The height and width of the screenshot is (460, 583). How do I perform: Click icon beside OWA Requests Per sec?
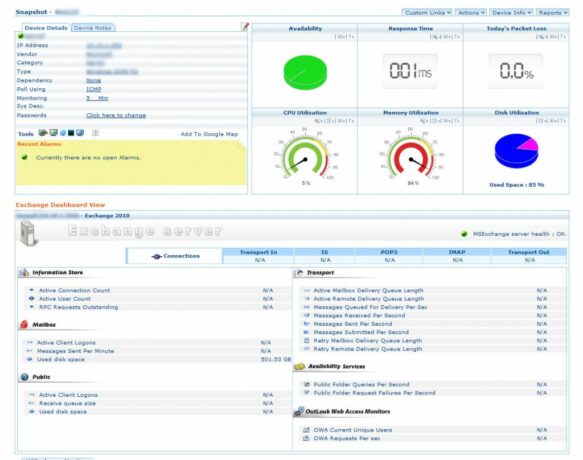pos(306,438)
